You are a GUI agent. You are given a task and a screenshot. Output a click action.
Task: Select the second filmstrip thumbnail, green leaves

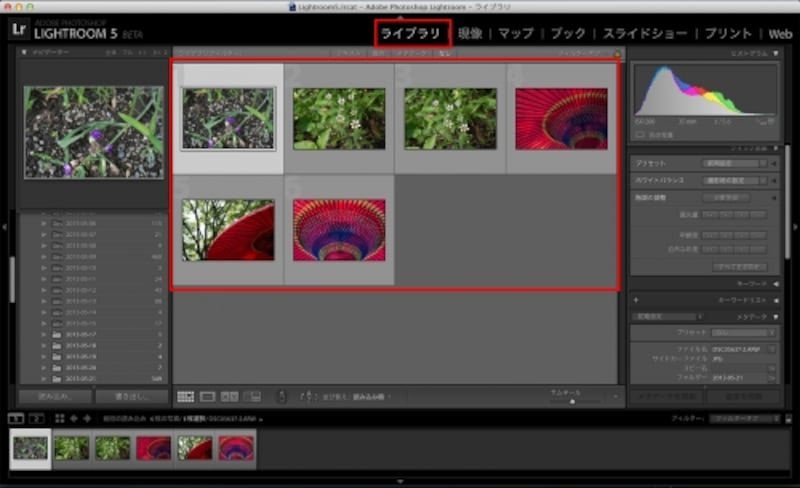(x=71, y=448)
